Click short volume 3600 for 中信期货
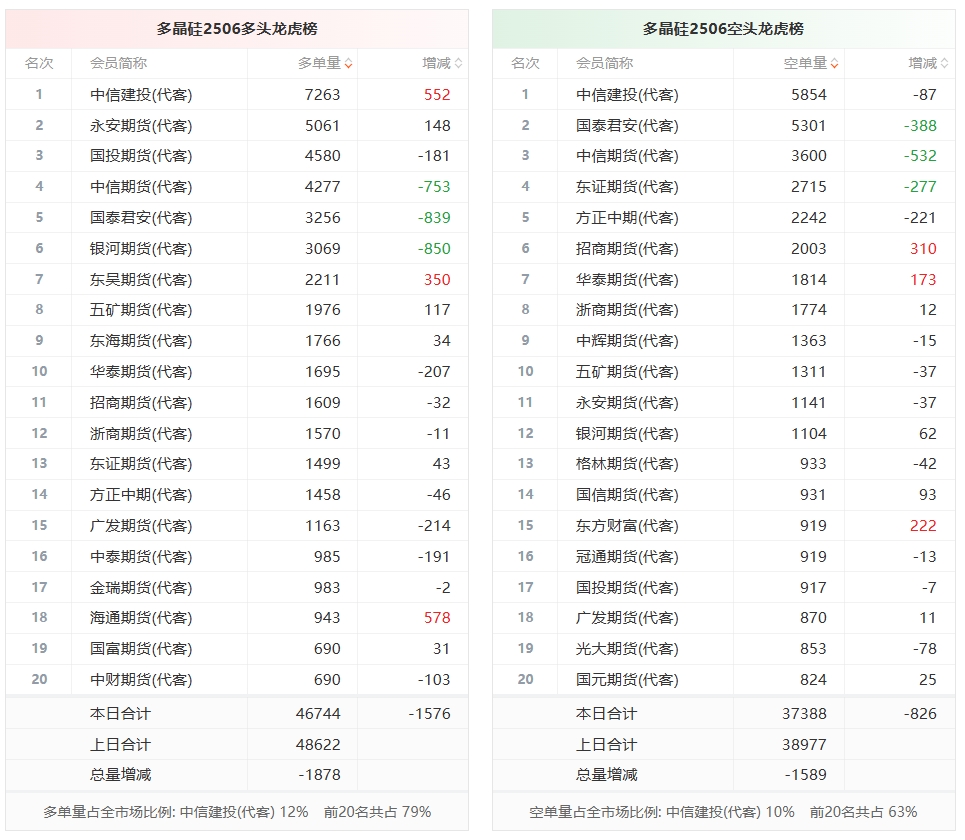965x840 pixels. [809, 156]
